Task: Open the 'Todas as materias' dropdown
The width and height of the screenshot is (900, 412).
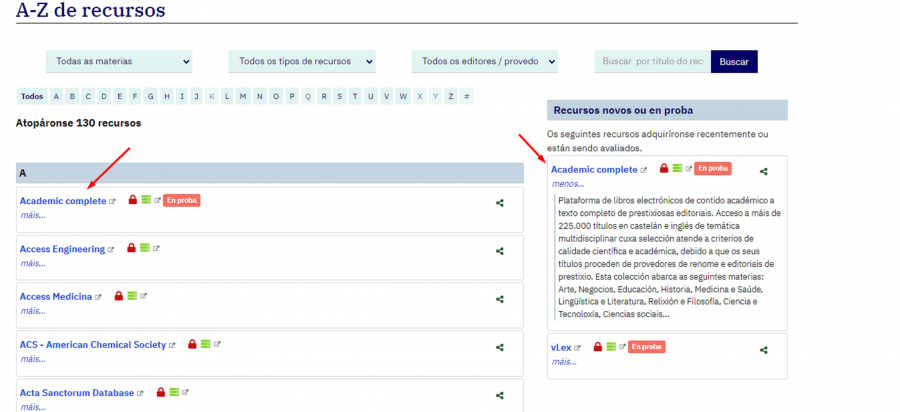Action: (x=119, y=62)
